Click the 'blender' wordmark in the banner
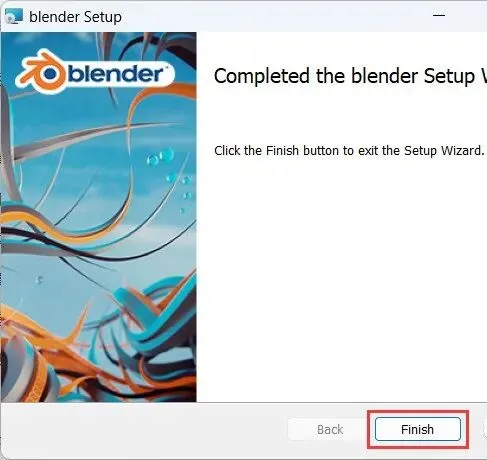487x460 pixels. point(116,73)
